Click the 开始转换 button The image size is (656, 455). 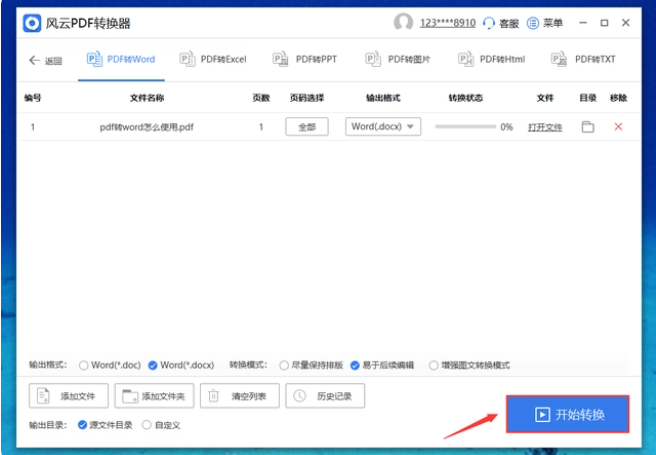pyautogui.click(x=567, y=414)
